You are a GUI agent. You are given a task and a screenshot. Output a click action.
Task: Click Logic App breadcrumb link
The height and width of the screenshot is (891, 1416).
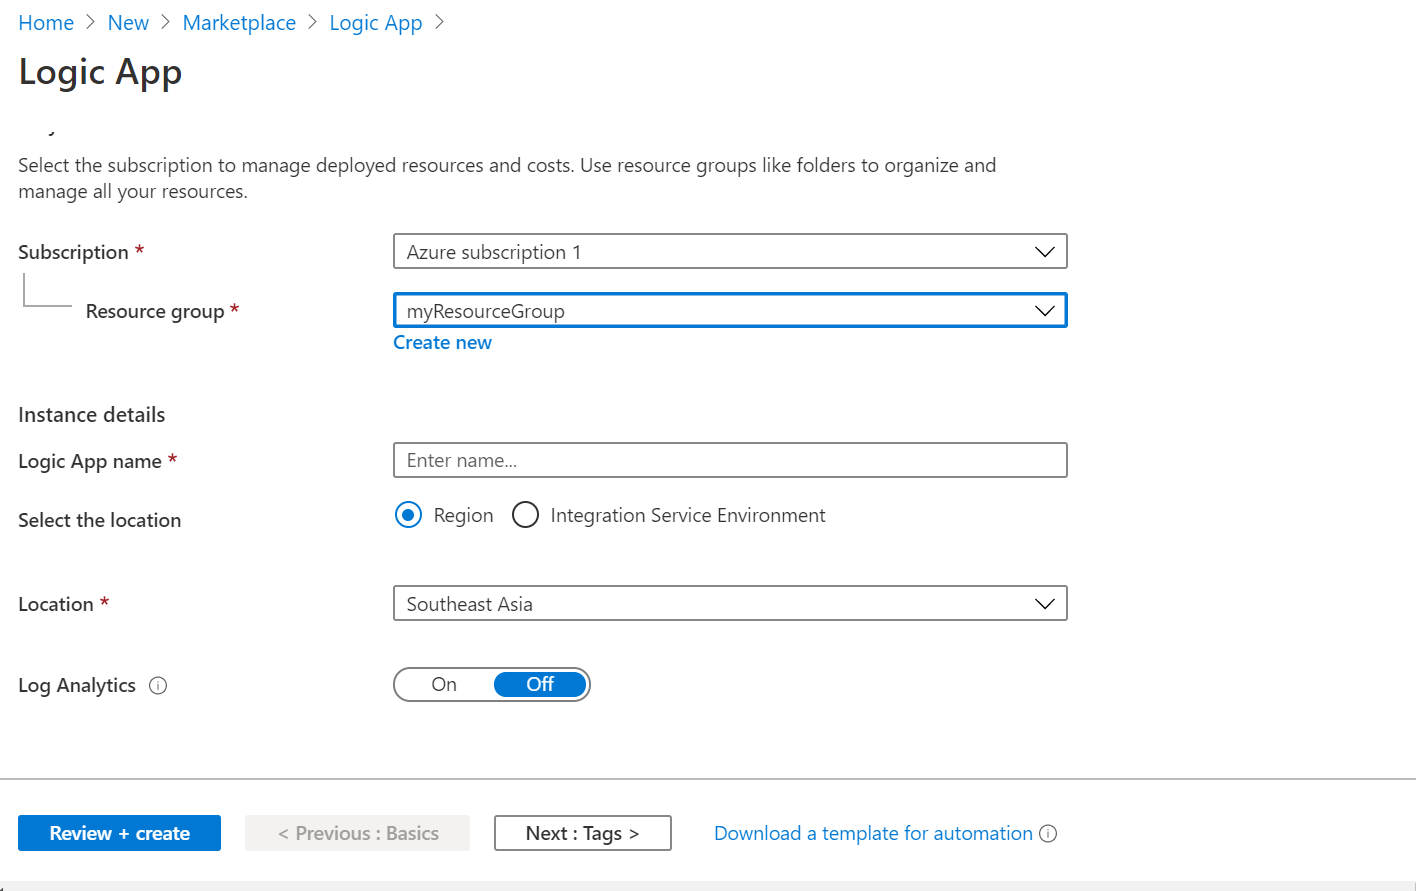(x=376, y=23)
